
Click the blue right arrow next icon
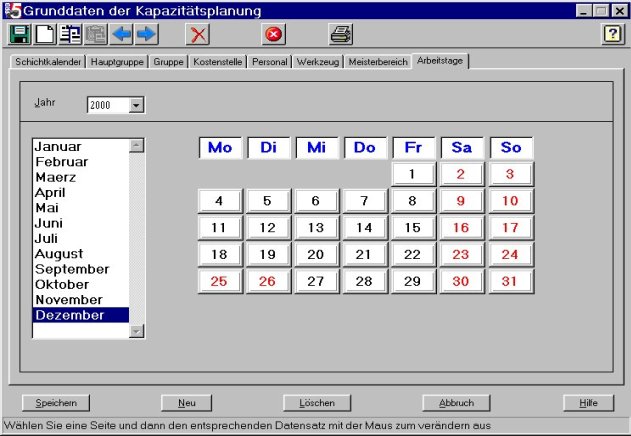click(146, 34)
